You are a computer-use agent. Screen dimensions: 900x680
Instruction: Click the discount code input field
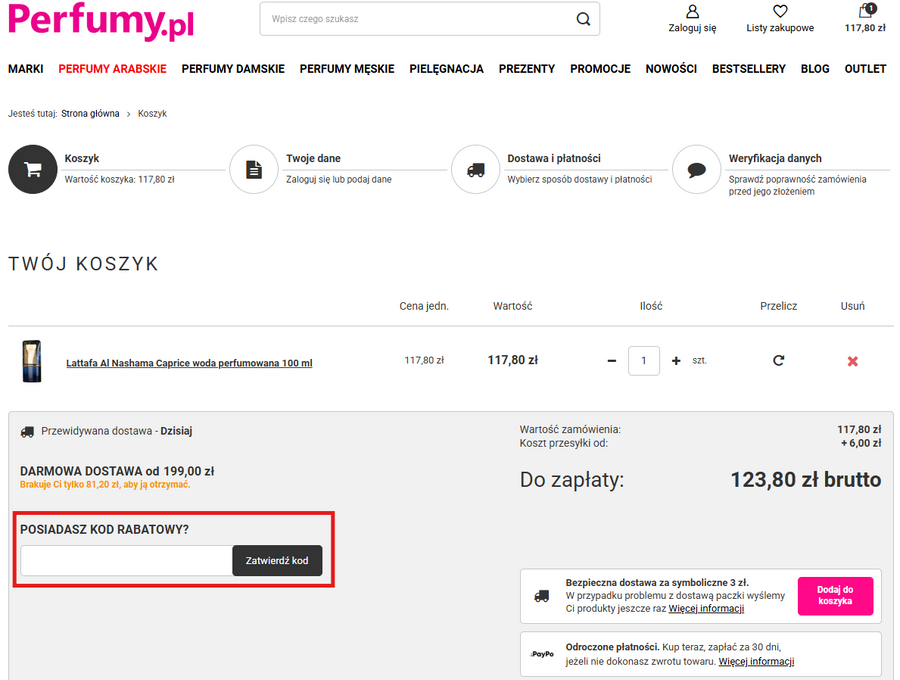(126, 561)
